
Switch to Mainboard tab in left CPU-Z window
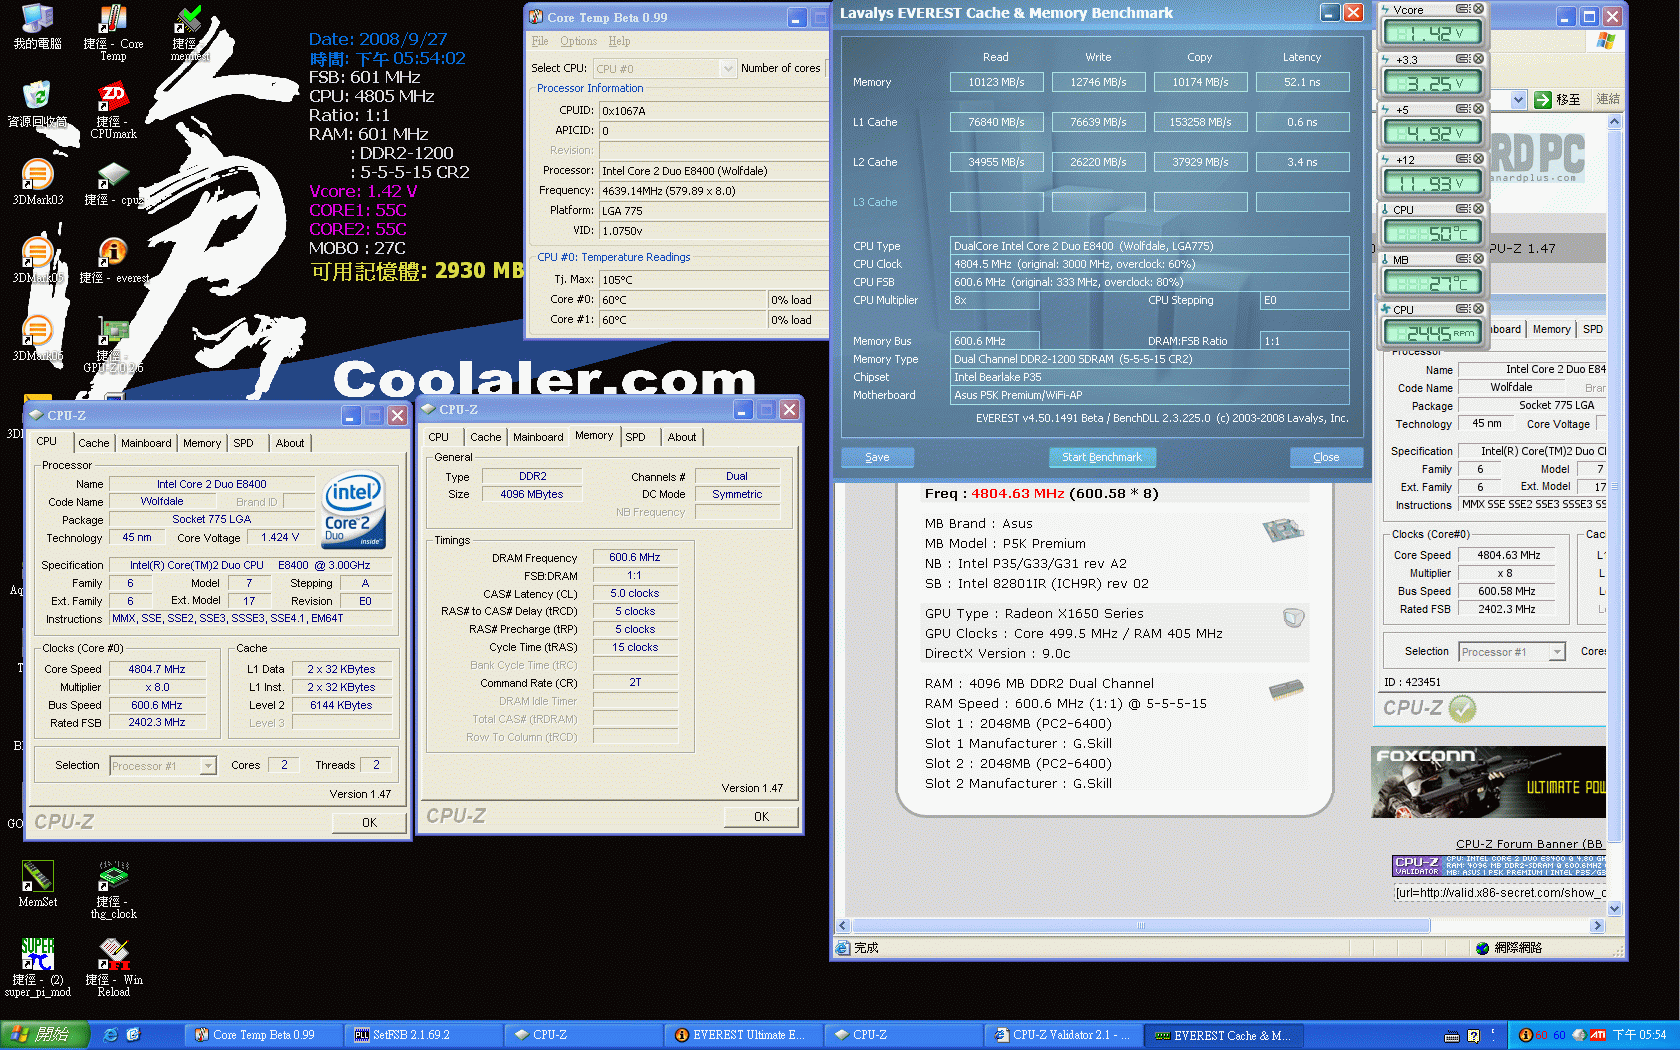(x=146, y=443)
